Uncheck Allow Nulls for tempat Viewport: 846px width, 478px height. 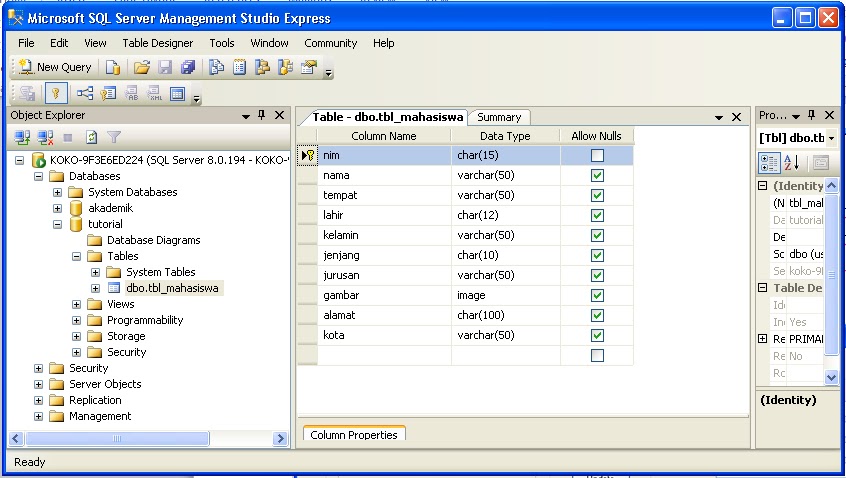(x=597, y=195)
